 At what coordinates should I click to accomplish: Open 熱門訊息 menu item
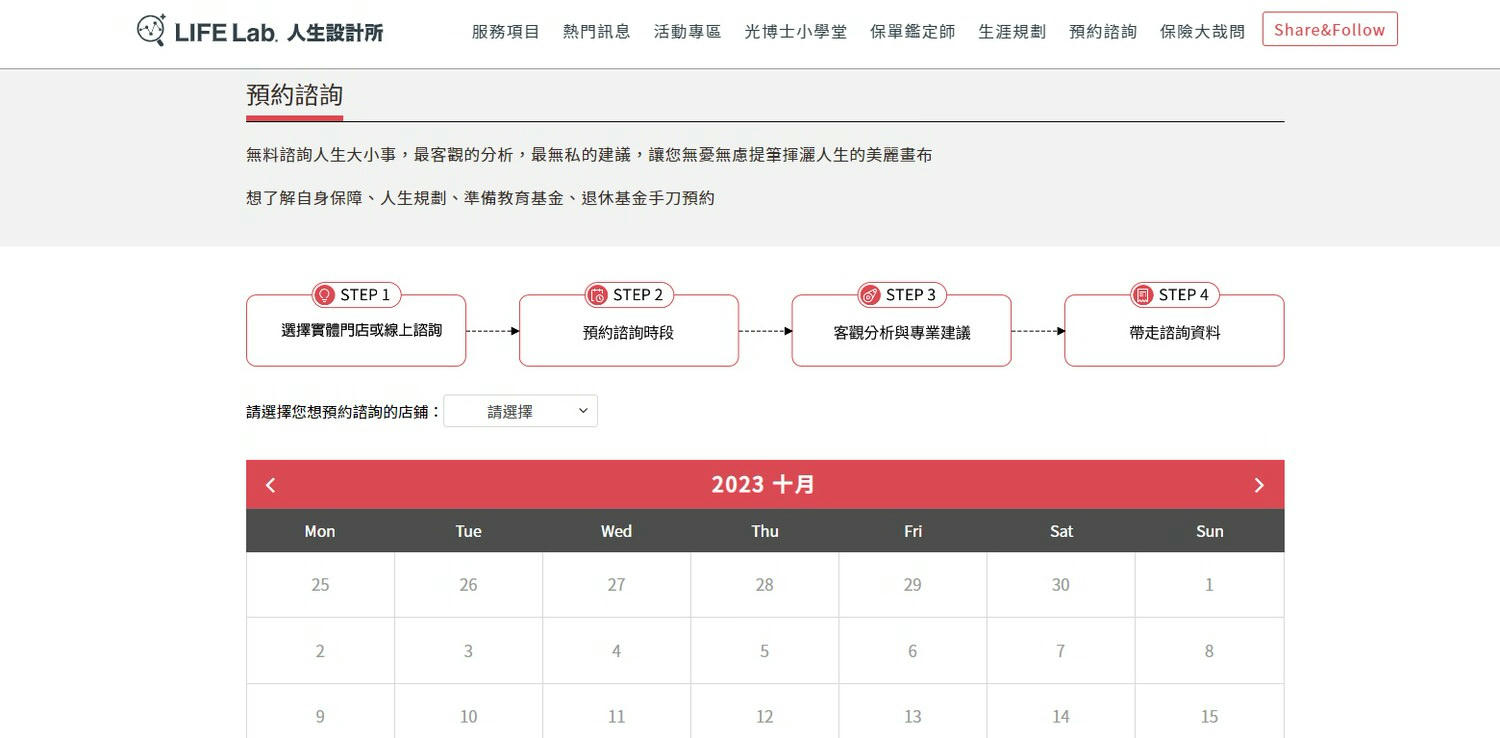click(597, 31)
